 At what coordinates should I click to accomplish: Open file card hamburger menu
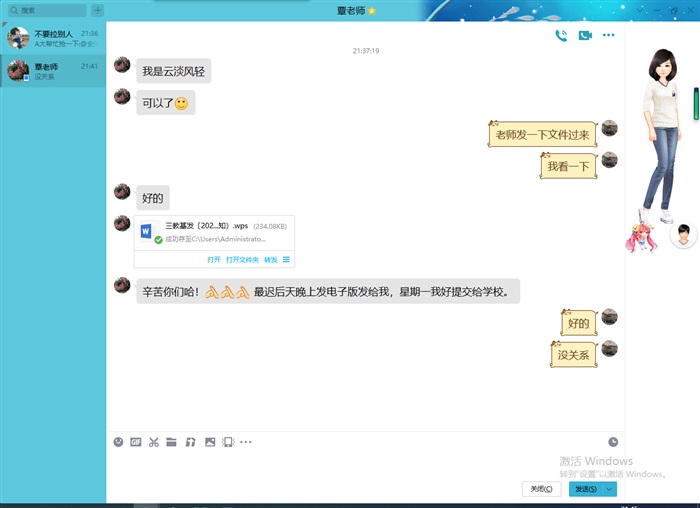click(x=287, y=259)
